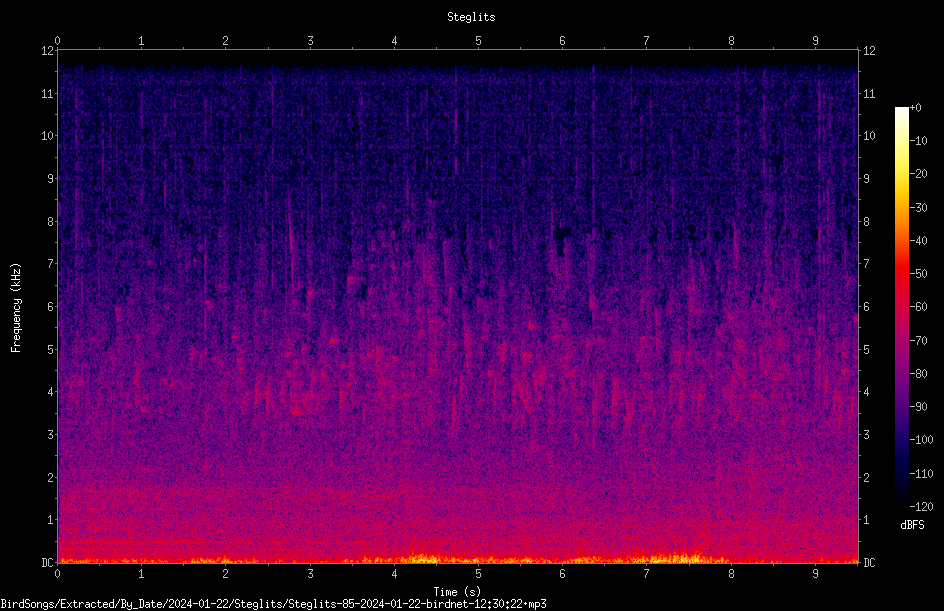Viewport: 944px width, 611px height.
Task: Click the DC label on the right axis
Action: tap(869, 562)
